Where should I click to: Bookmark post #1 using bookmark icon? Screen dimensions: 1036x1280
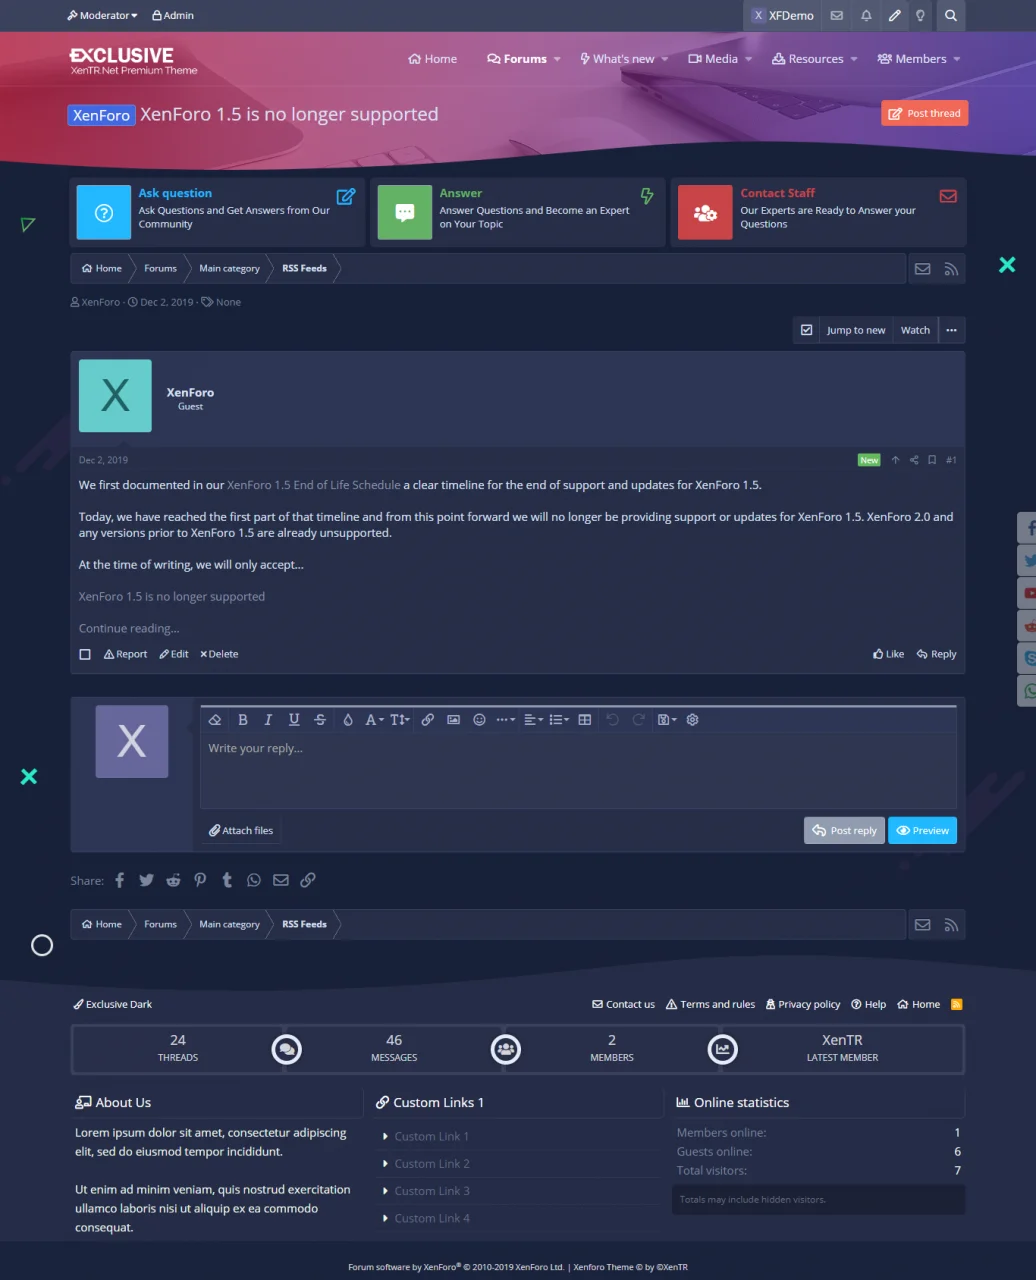click(x=932, y=460)
